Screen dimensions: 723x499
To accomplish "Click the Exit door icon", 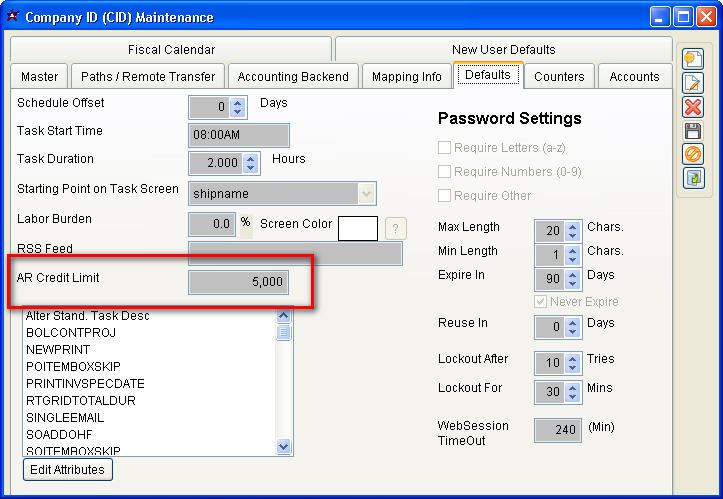I will (x=693, y=178).
